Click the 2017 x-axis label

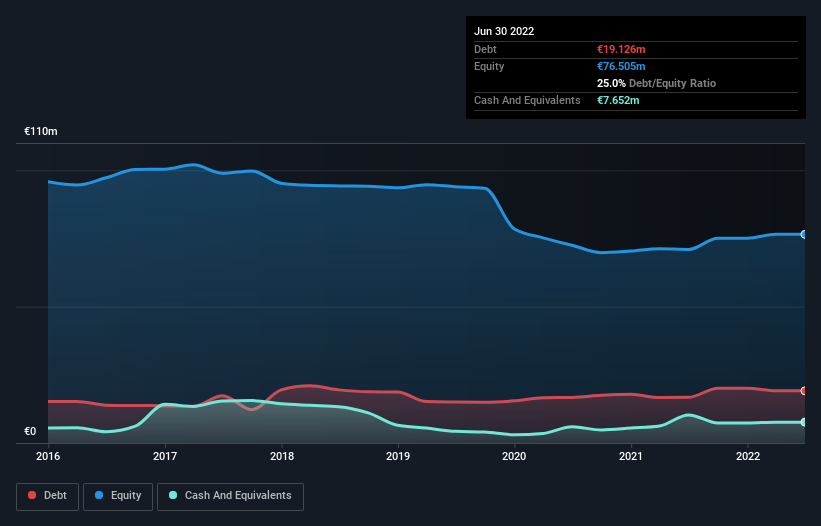point(165,456)
